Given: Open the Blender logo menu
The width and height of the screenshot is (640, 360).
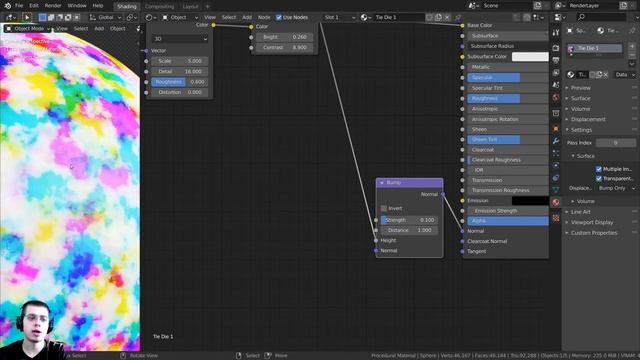Looking at the screenshot, I should [7, 6].
